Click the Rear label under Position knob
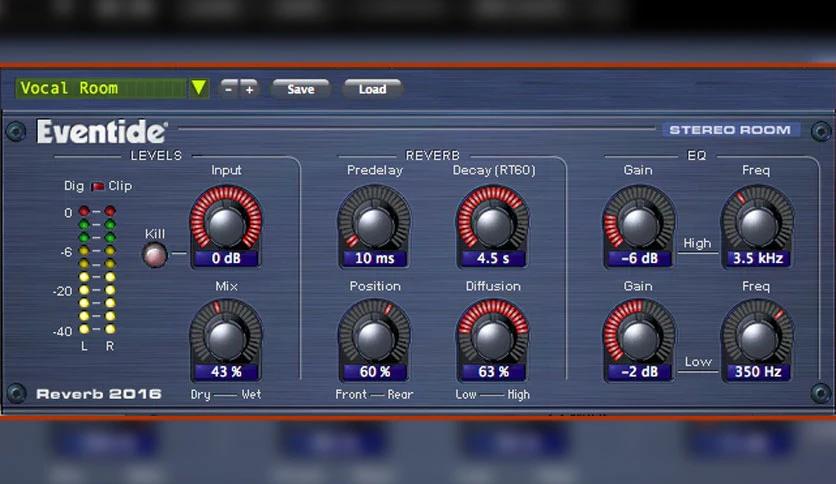This screenshot has height=484, width=836. tap(400, 394)
